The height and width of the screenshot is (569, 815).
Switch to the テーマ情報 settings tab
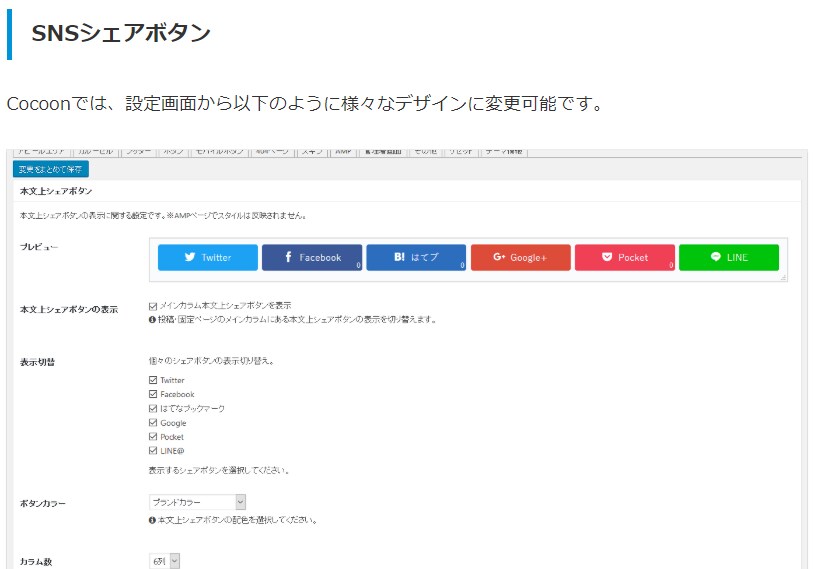point(504,152)
